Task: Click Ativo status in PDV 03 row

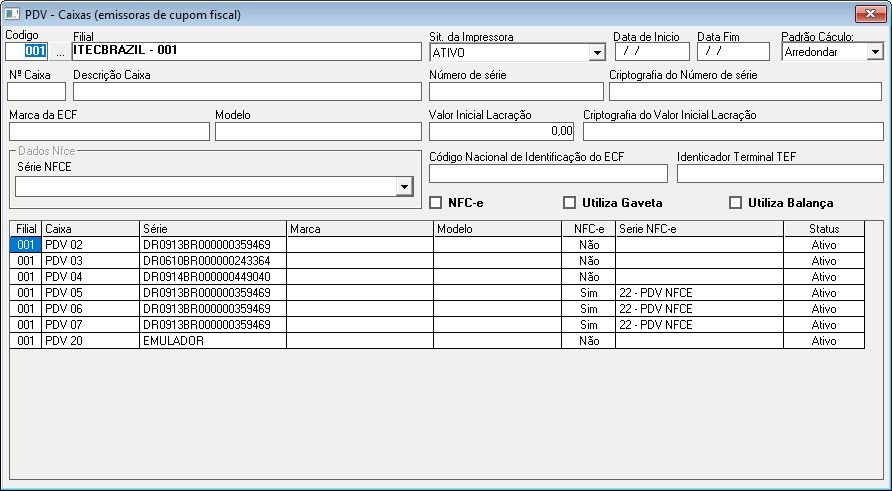Action: coord(824,261)
